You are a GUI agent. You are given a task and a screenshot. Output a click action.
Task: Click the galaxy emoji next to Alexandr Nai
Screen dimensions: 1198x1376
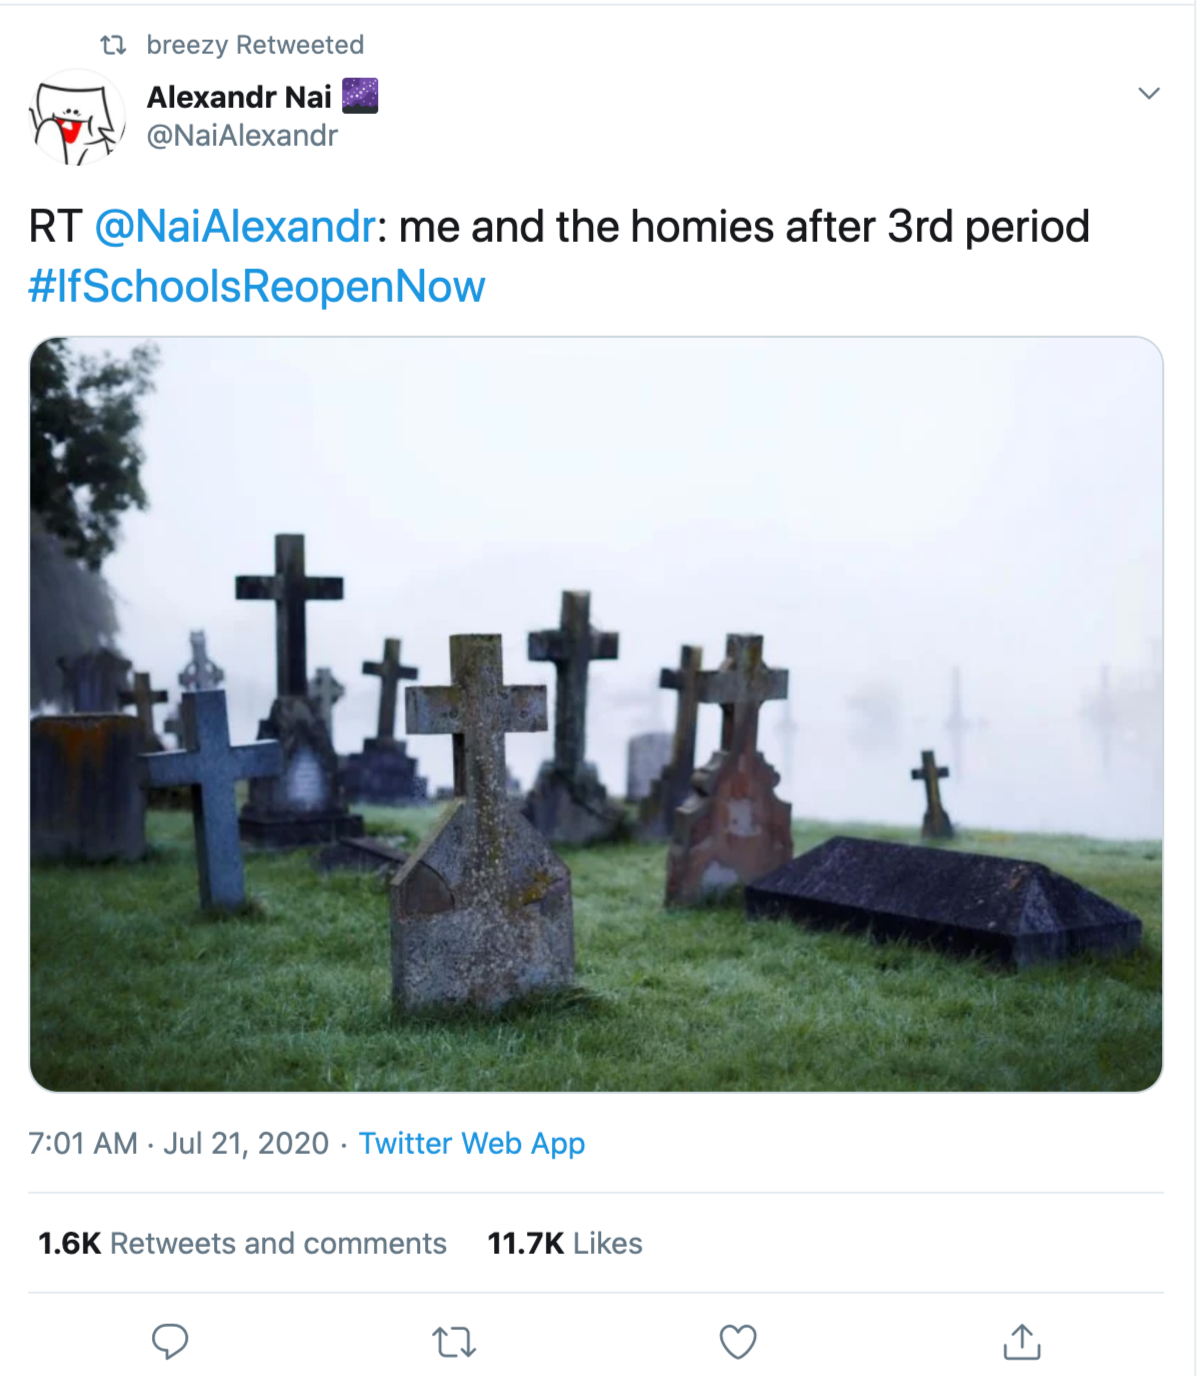tap(360, 96)
